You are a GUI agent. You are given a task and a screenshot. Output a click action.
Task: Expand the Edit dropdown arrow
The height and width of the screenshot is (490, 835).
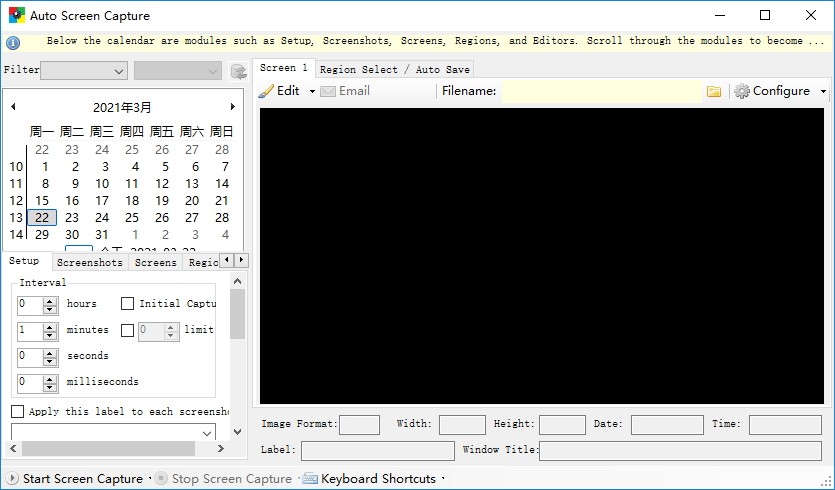click(x=312, y=92)
